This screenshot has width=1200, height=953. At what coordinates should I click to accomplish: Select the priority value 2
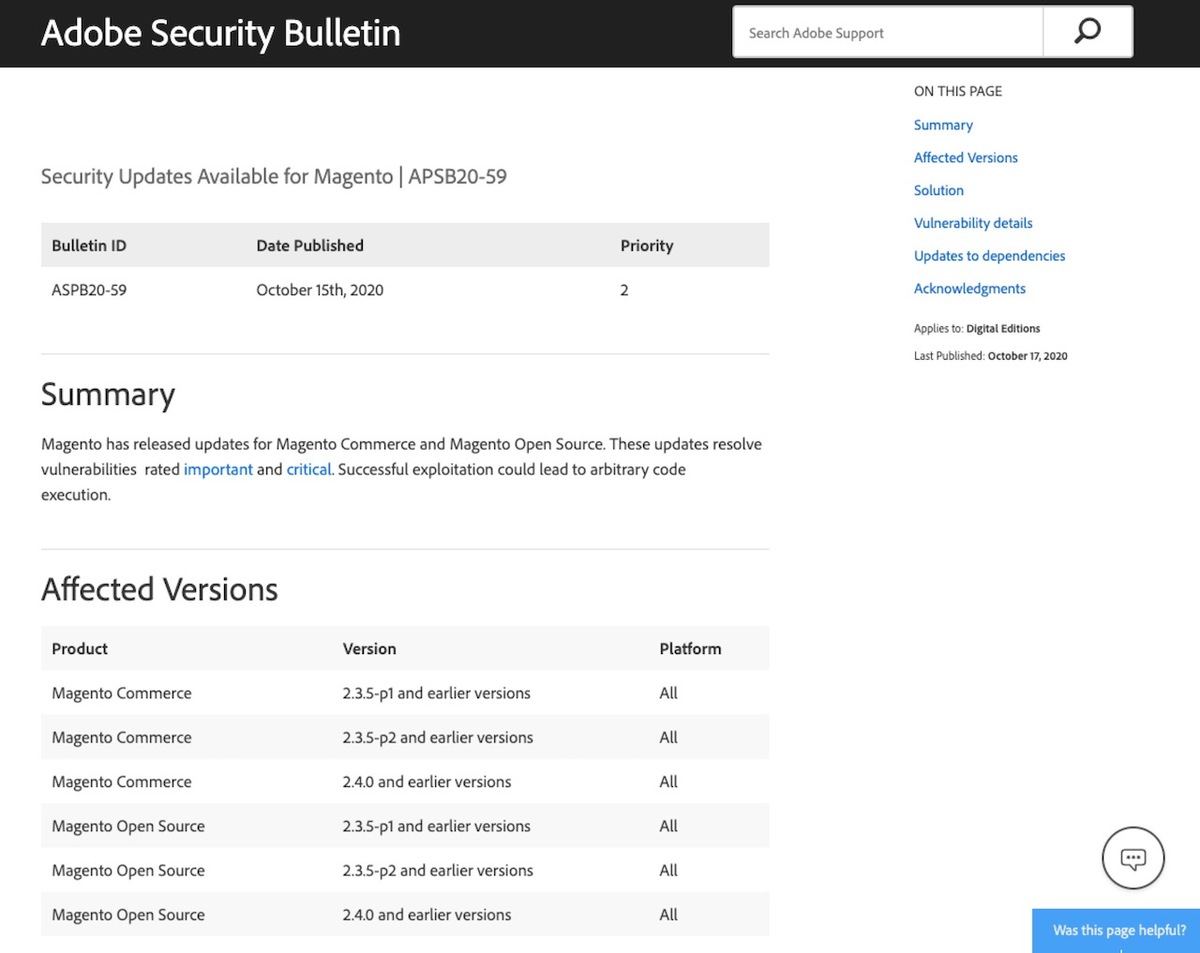[624, 290]
